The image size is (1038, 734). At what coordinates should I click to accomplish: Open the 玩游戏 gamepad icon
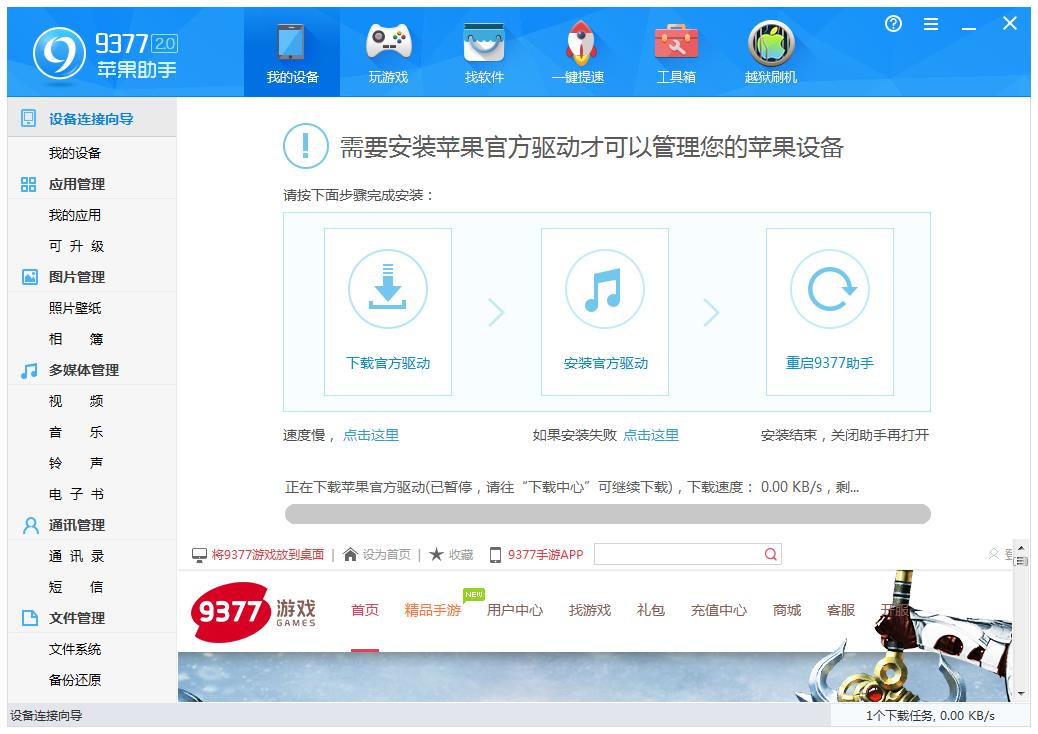click(388, 44)
